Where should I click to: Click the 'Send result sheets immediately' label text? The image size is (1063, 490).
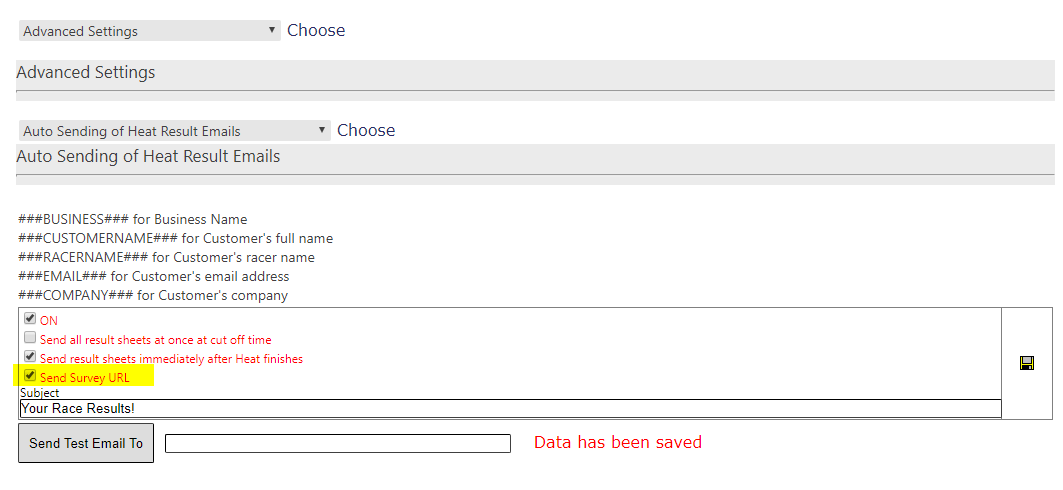tap(171, 359)
